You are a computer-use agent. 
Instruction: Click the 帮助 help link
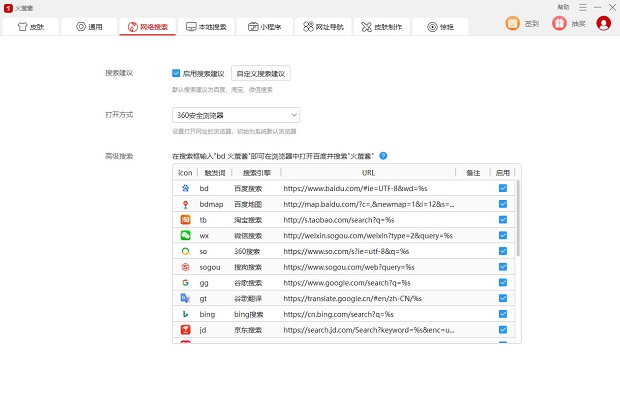point(563,7)
